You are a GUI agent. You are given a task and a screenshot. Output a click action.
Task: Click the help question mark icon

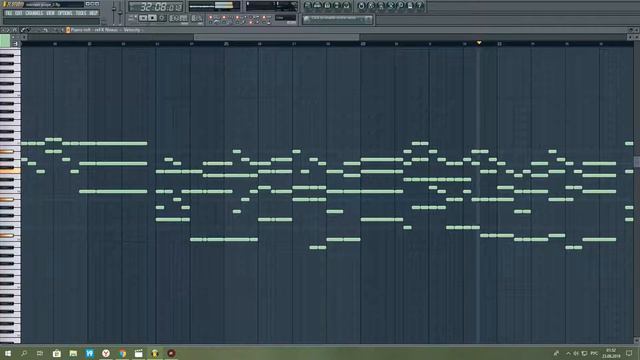[x=420, y=6]
